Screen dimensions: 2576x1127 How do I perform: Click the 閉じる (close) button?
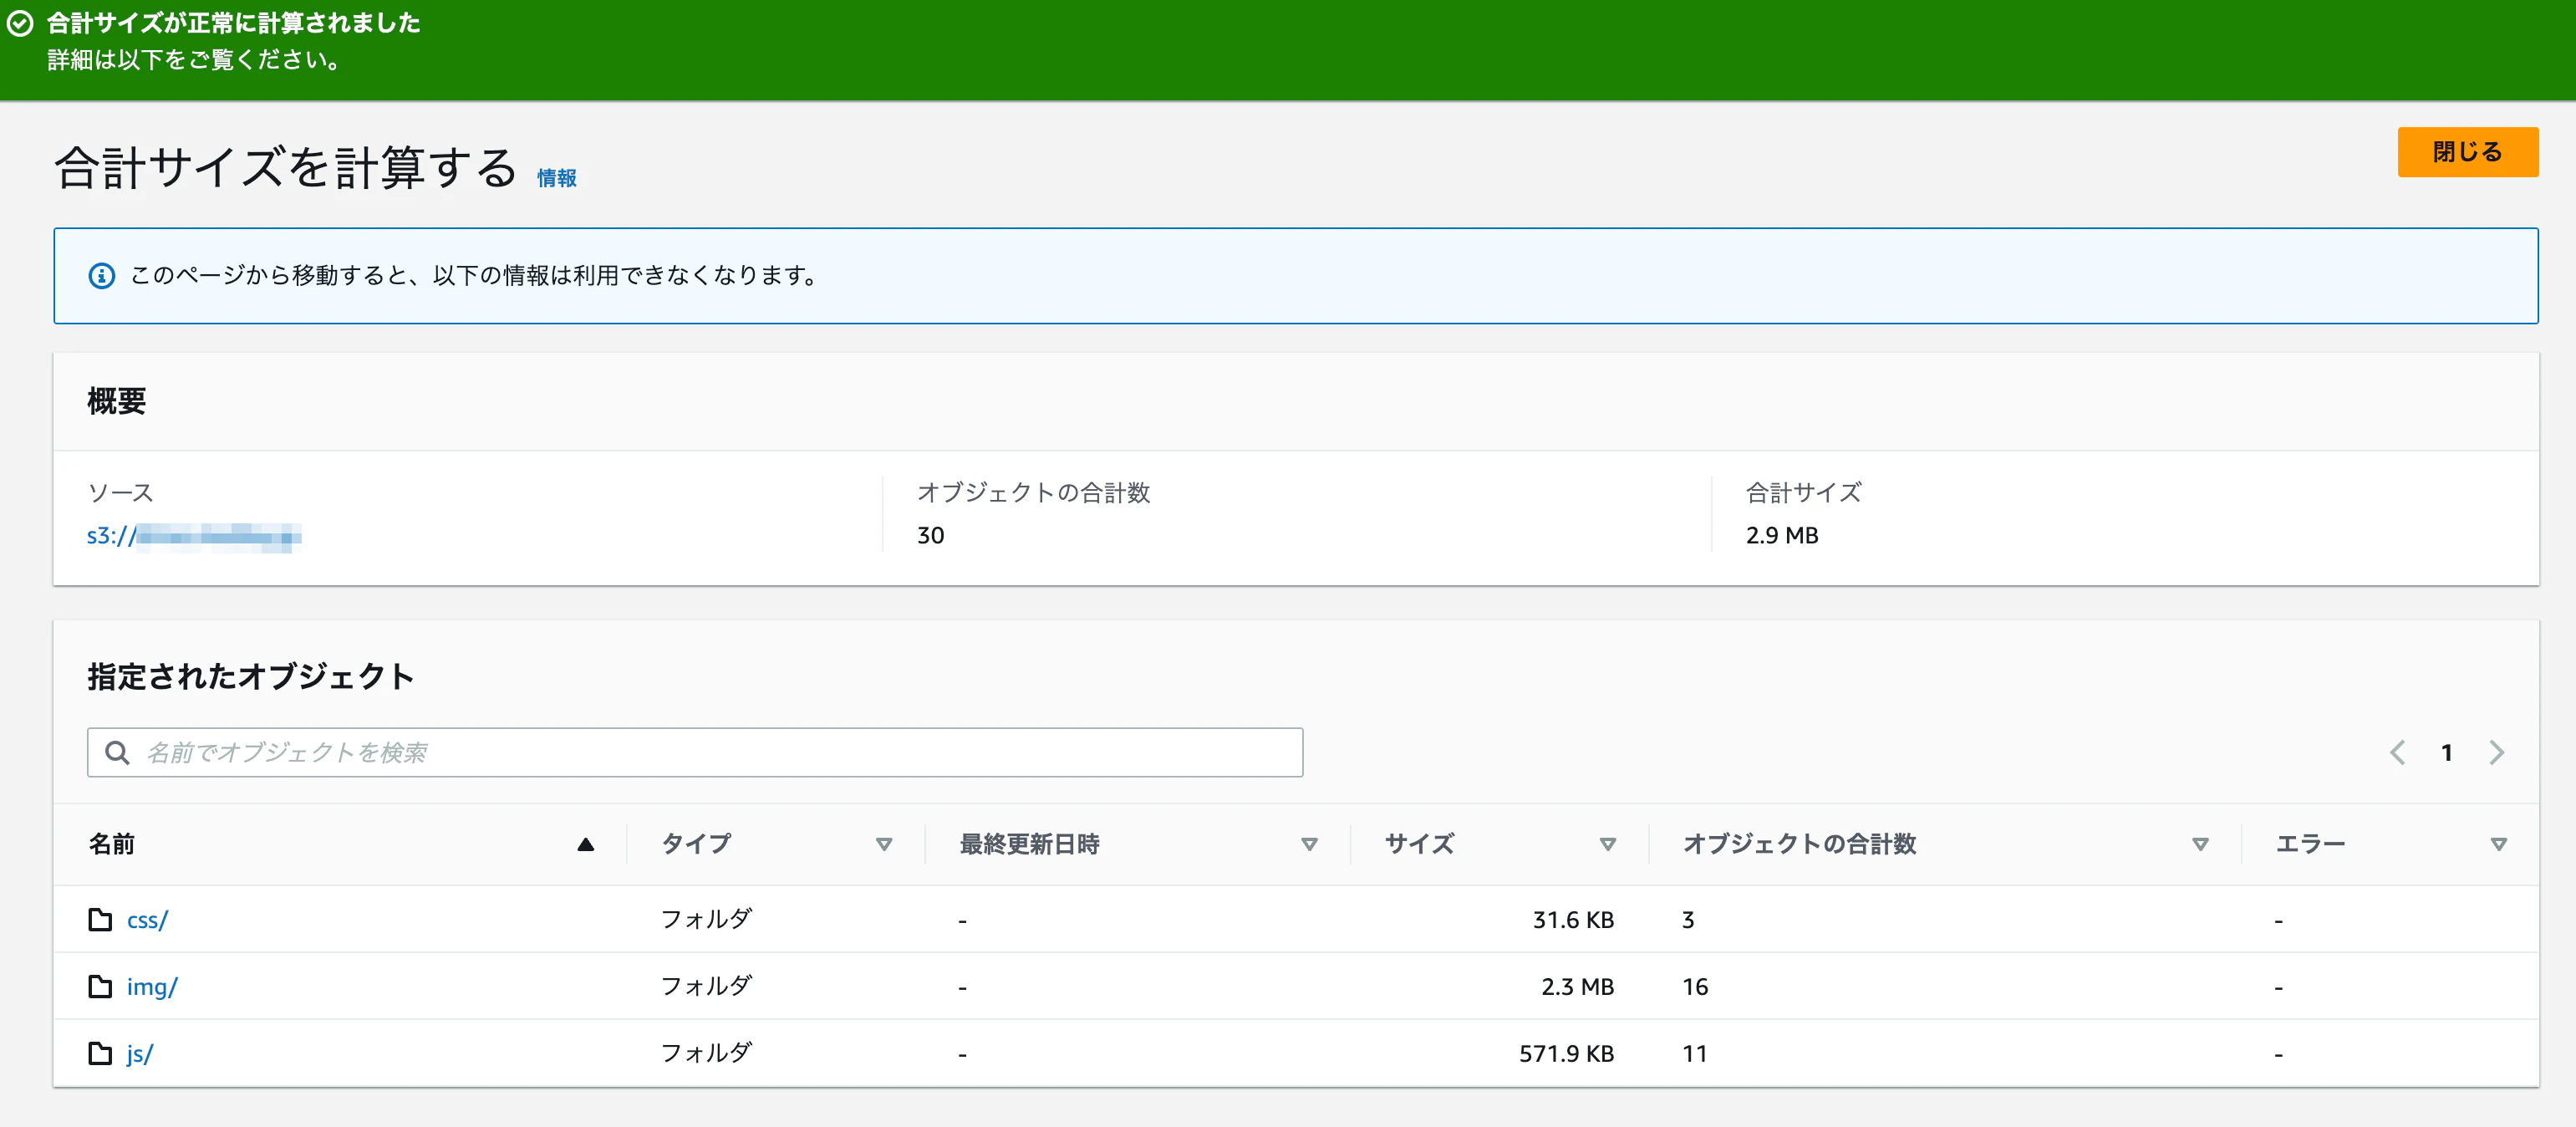[x=2467, y=152]
